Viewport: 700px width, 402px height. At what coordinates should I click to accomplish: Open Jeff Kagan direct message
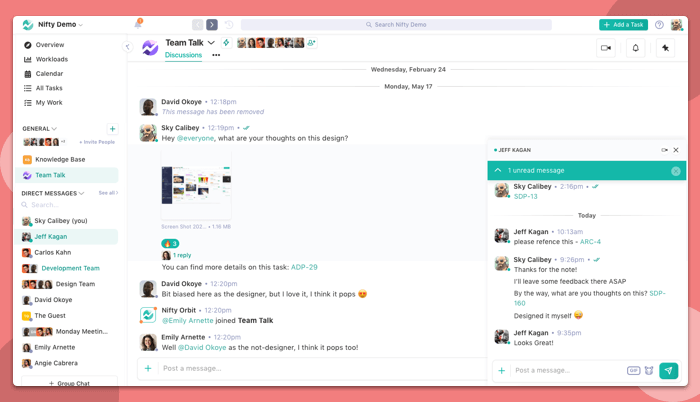pyautogui.click(x=67, y=237)
